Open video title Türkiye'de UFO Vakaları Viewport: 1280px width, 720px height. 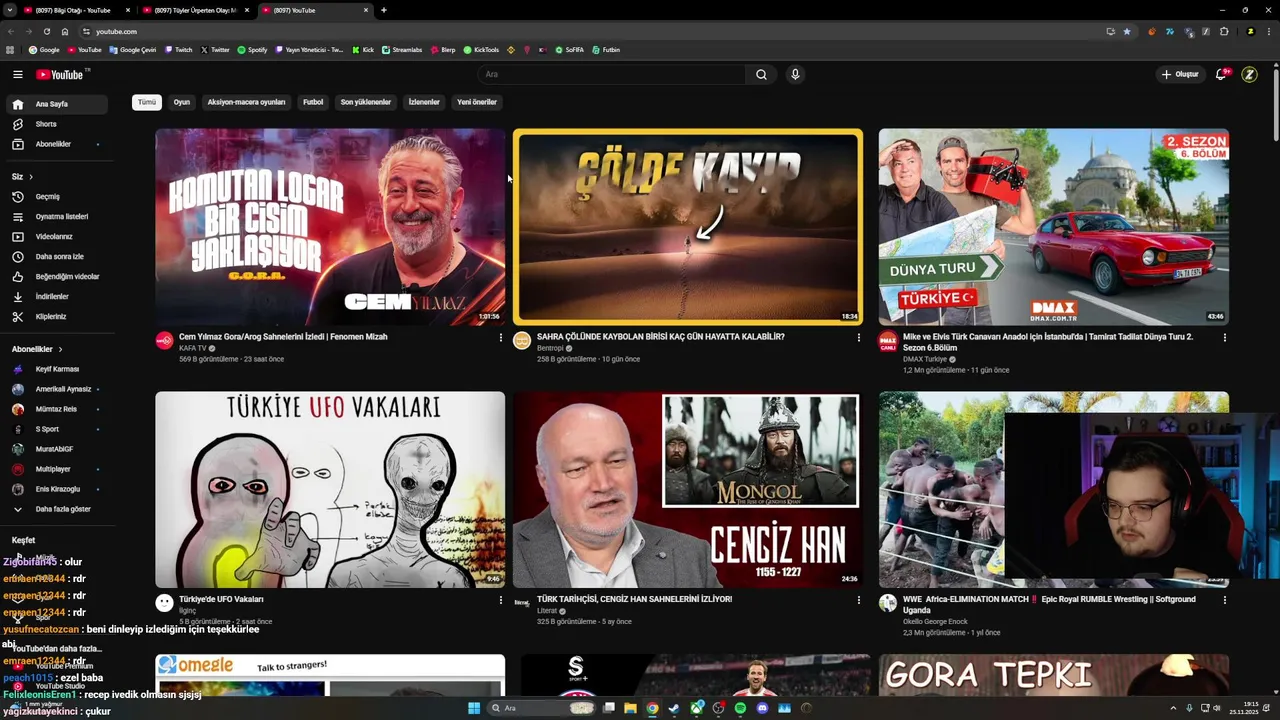point(221,599)
